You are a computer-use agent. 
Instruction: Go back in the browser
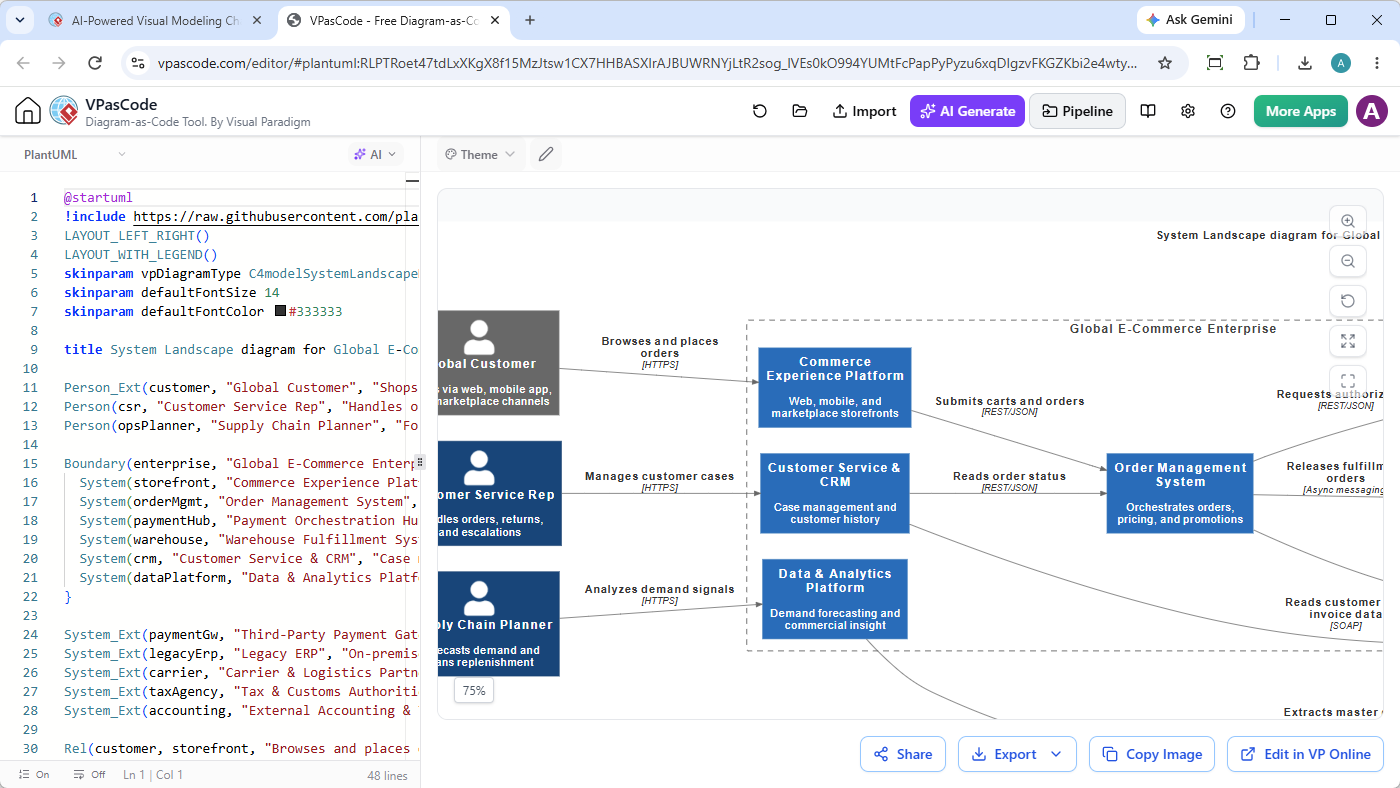pos(23,63)
